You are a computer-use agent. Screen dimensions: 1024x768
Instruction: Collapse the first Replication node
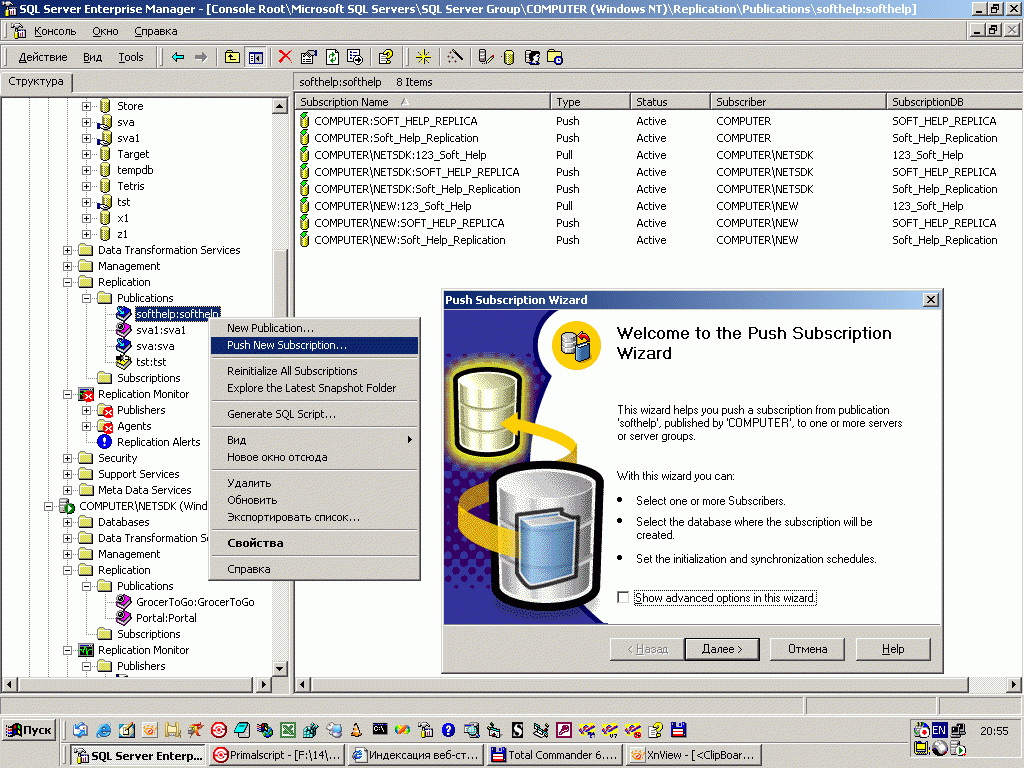pyautogui.click(x=67, y=282)
